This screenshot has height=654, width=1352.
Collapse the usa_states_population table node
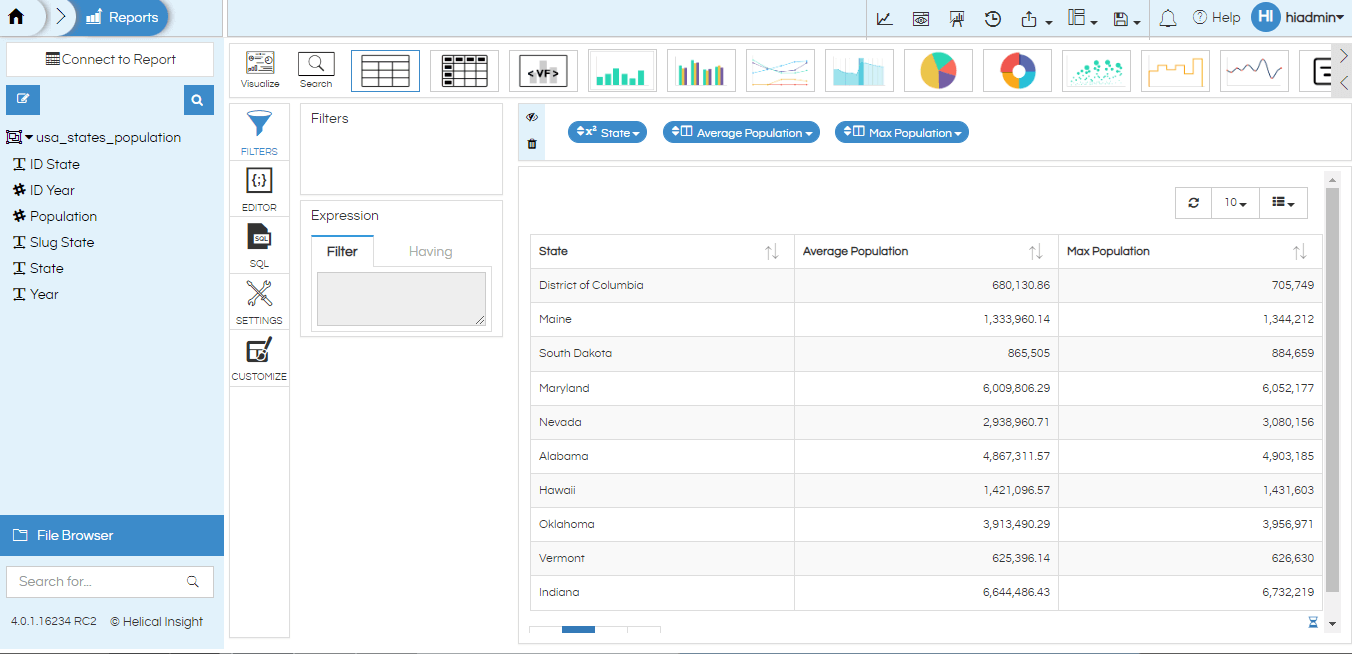(29, 137)
